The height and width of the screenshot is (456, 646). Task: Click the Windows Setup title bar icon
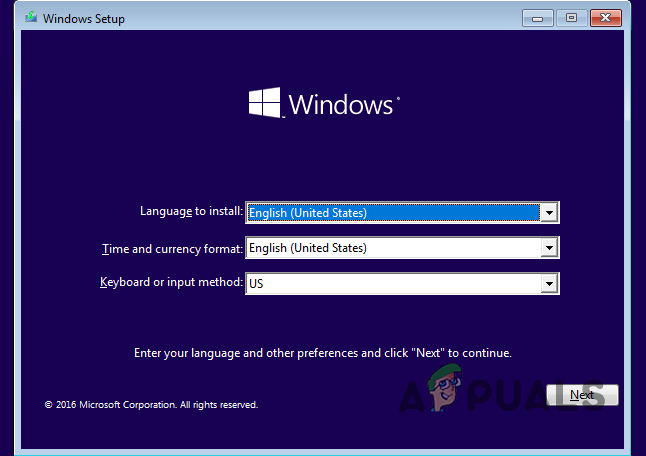tap(31, 18)
